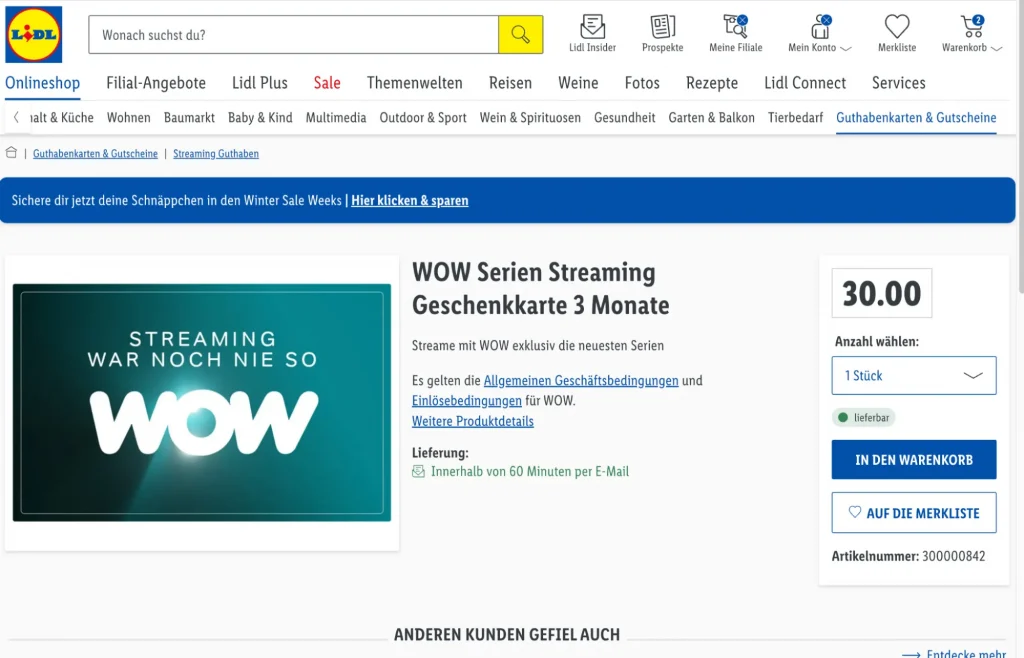
Task: Click the Lidl logo
Action: coord(34,35)
